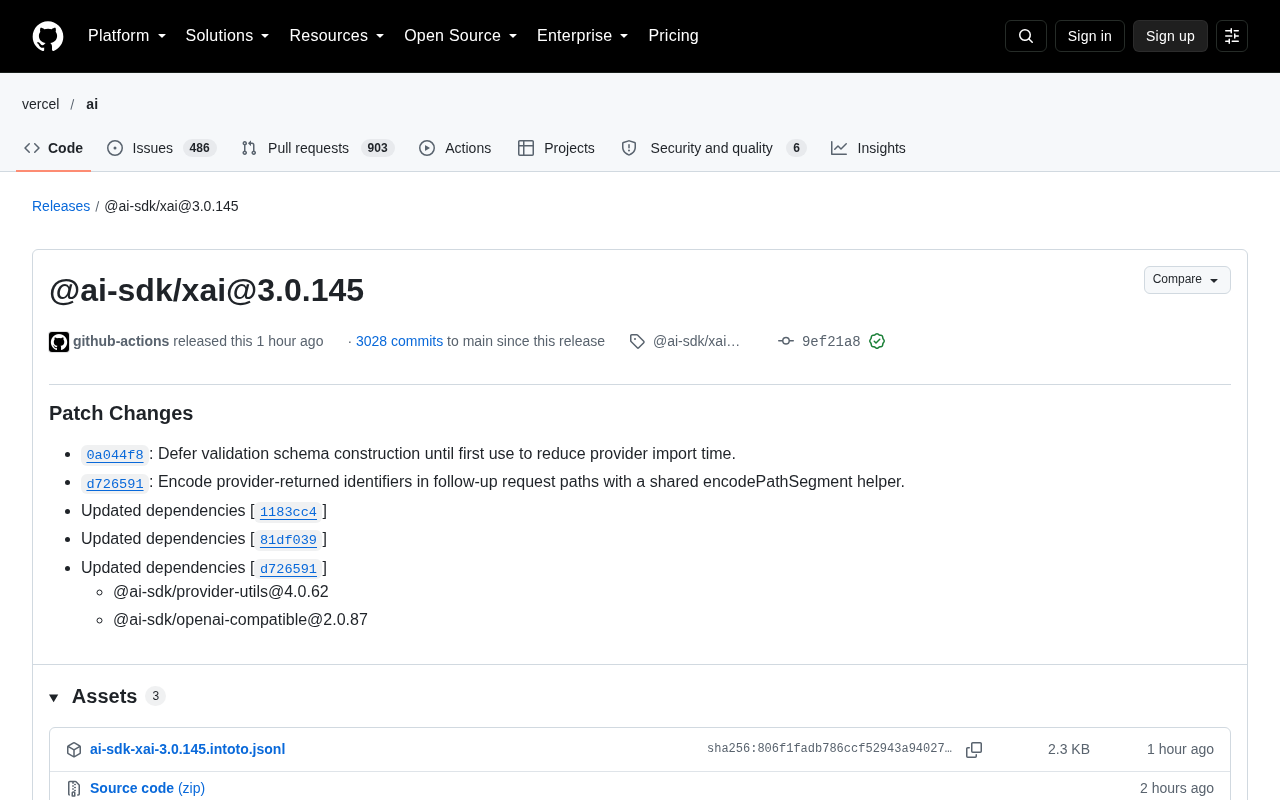Show the verified signature check badge
1280x800 pixels.
point(877,341)
